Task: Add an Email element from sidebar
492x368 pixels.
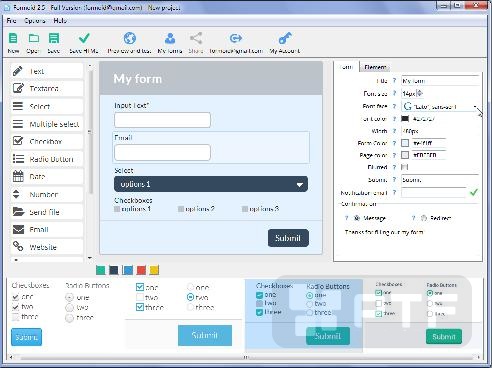Action: tap(47, 229)
